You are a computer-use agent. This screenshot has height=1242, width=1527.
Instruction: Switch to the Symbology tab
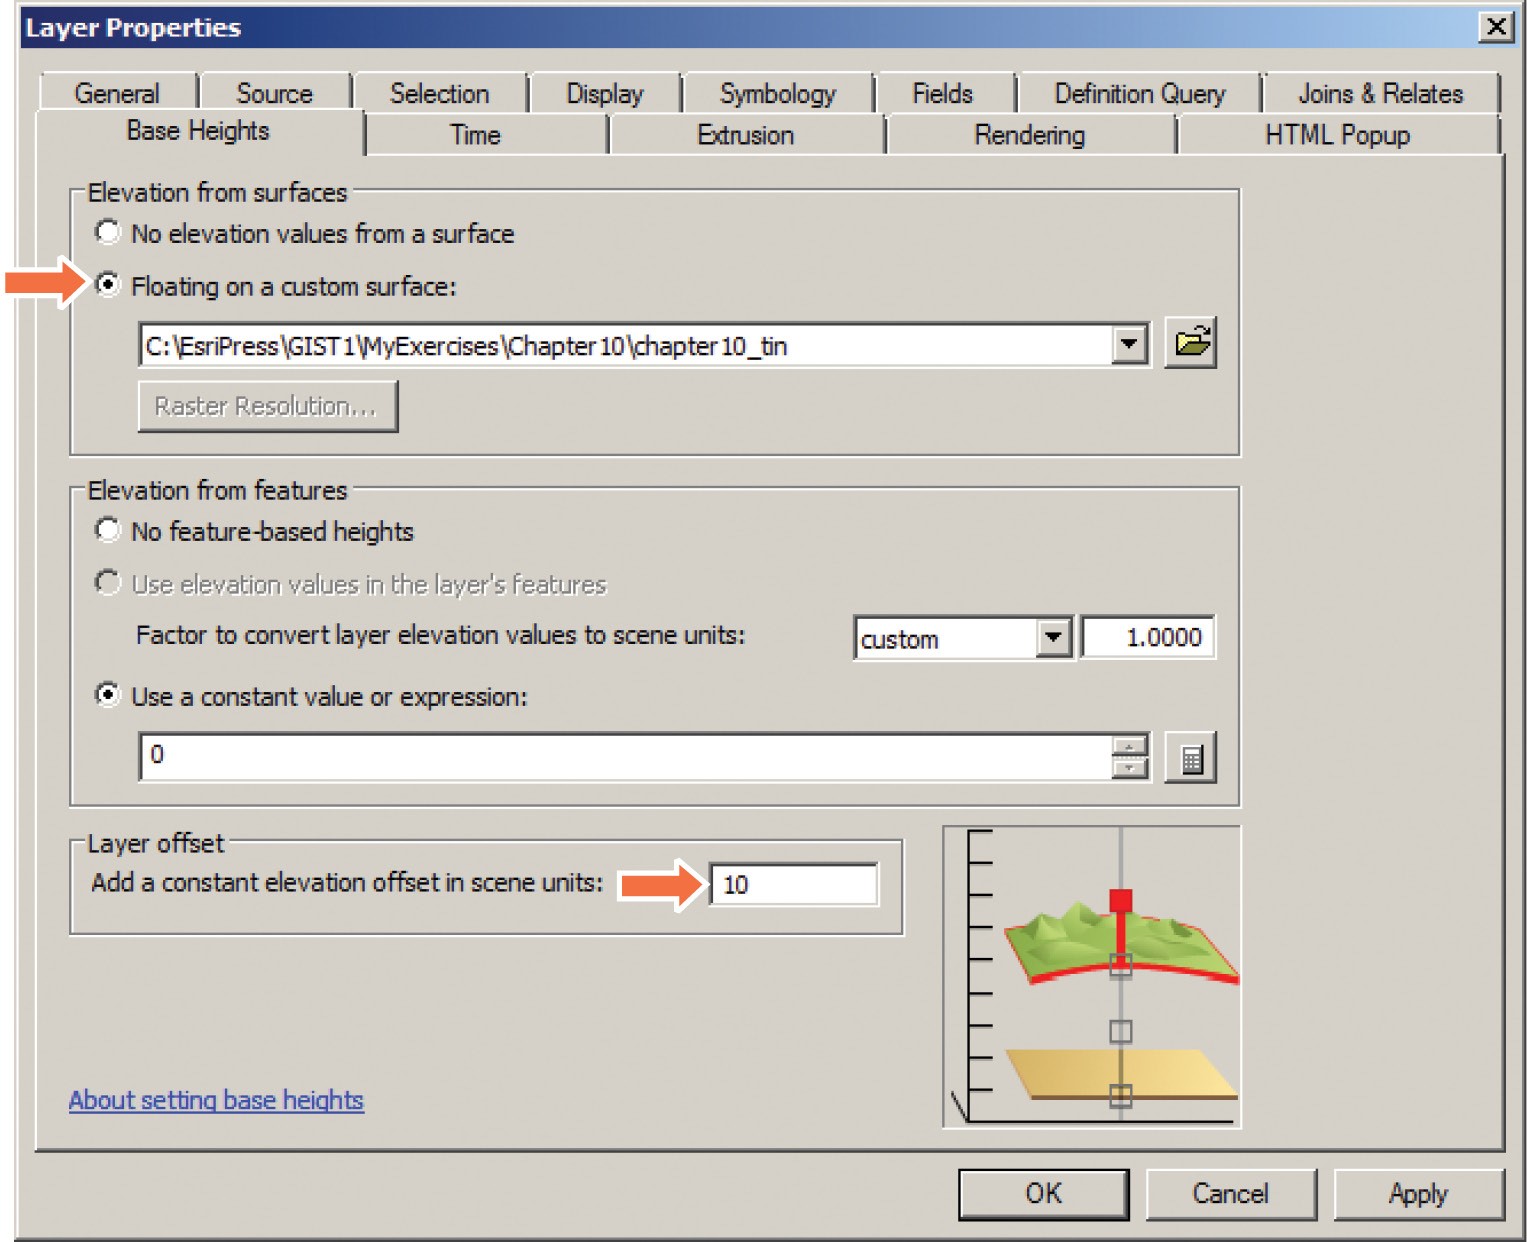click(x=777, y=94)
